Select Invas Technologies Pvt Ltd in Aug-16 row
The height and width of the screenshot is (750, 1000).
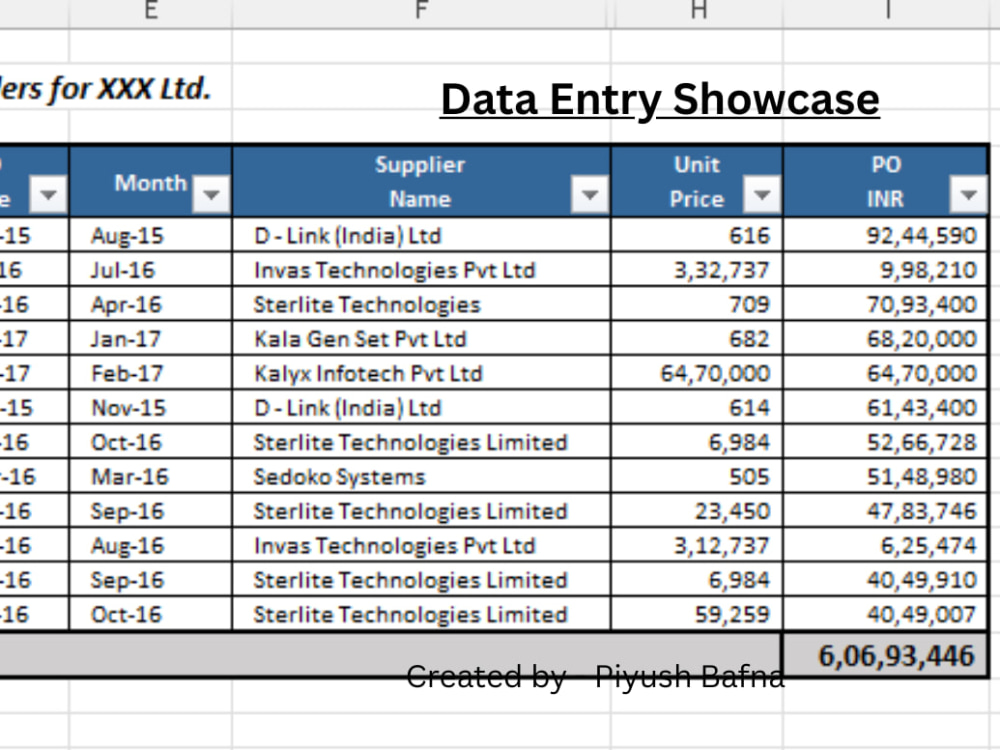point(422,545)
